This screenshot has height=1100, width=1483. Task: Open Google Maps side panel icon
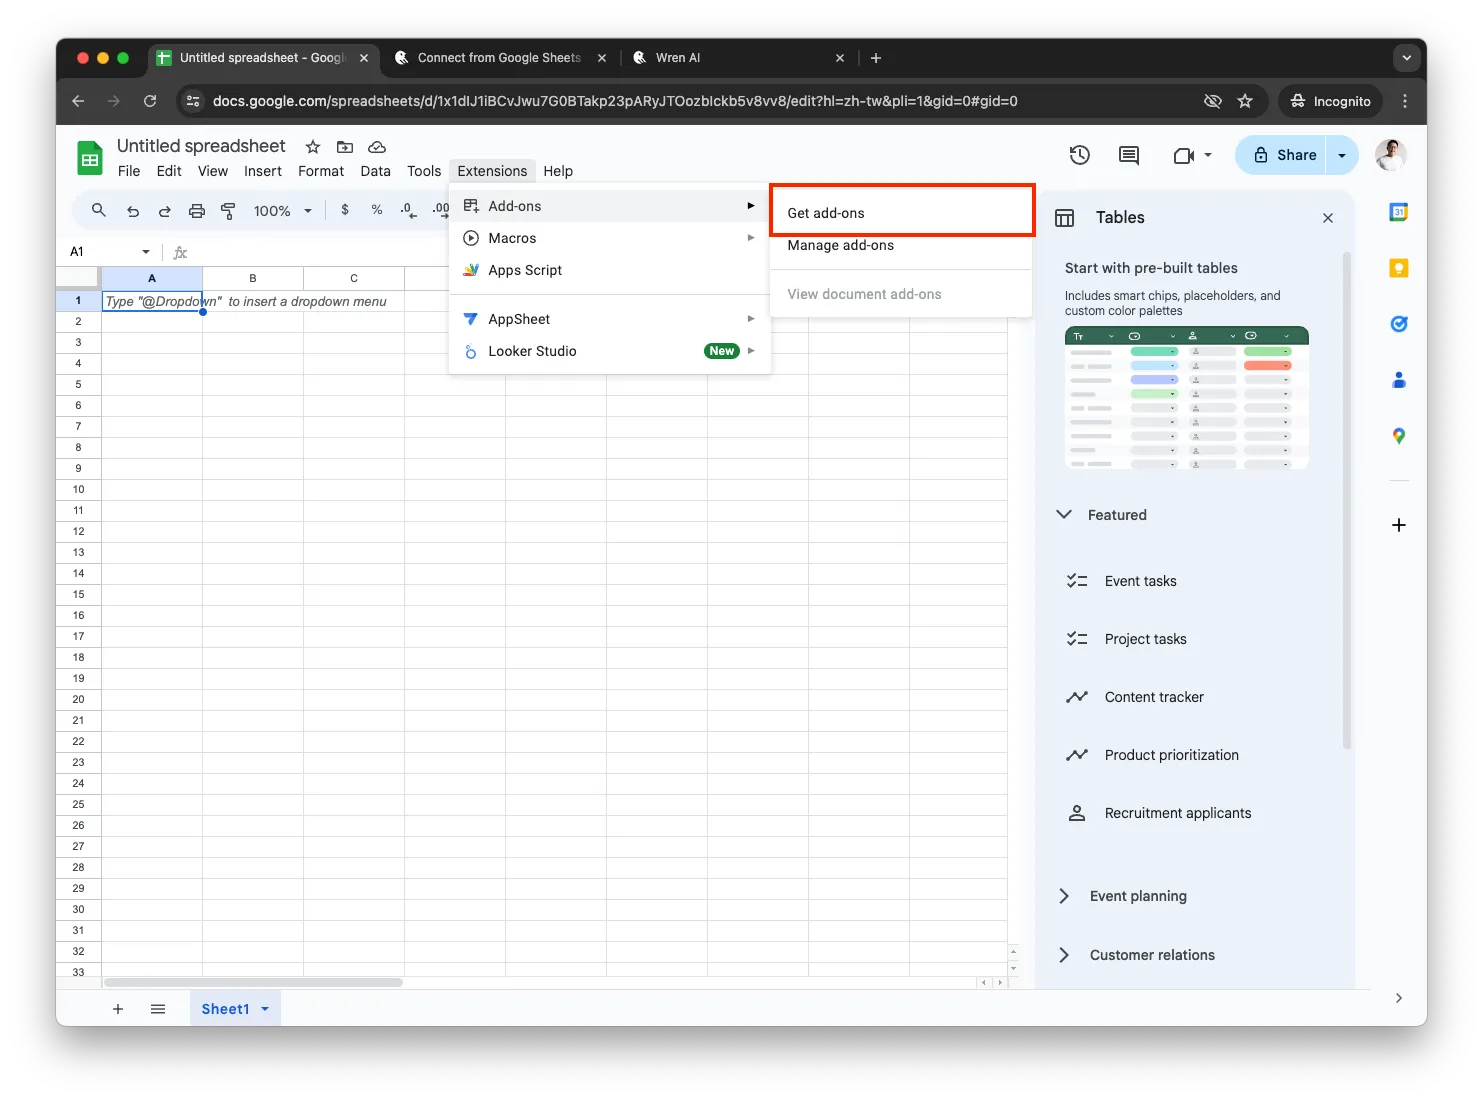pos(1398,436)
